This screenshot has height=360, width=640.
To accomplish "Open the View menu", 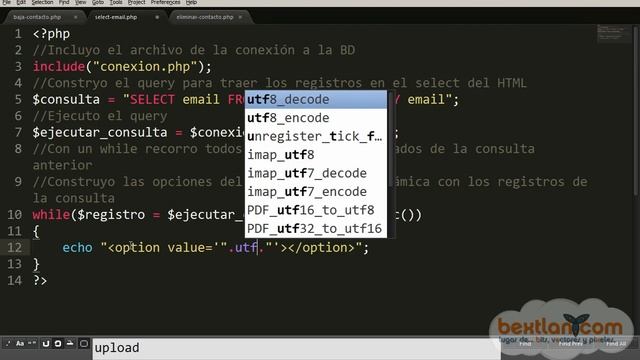I will pos(81,2).
